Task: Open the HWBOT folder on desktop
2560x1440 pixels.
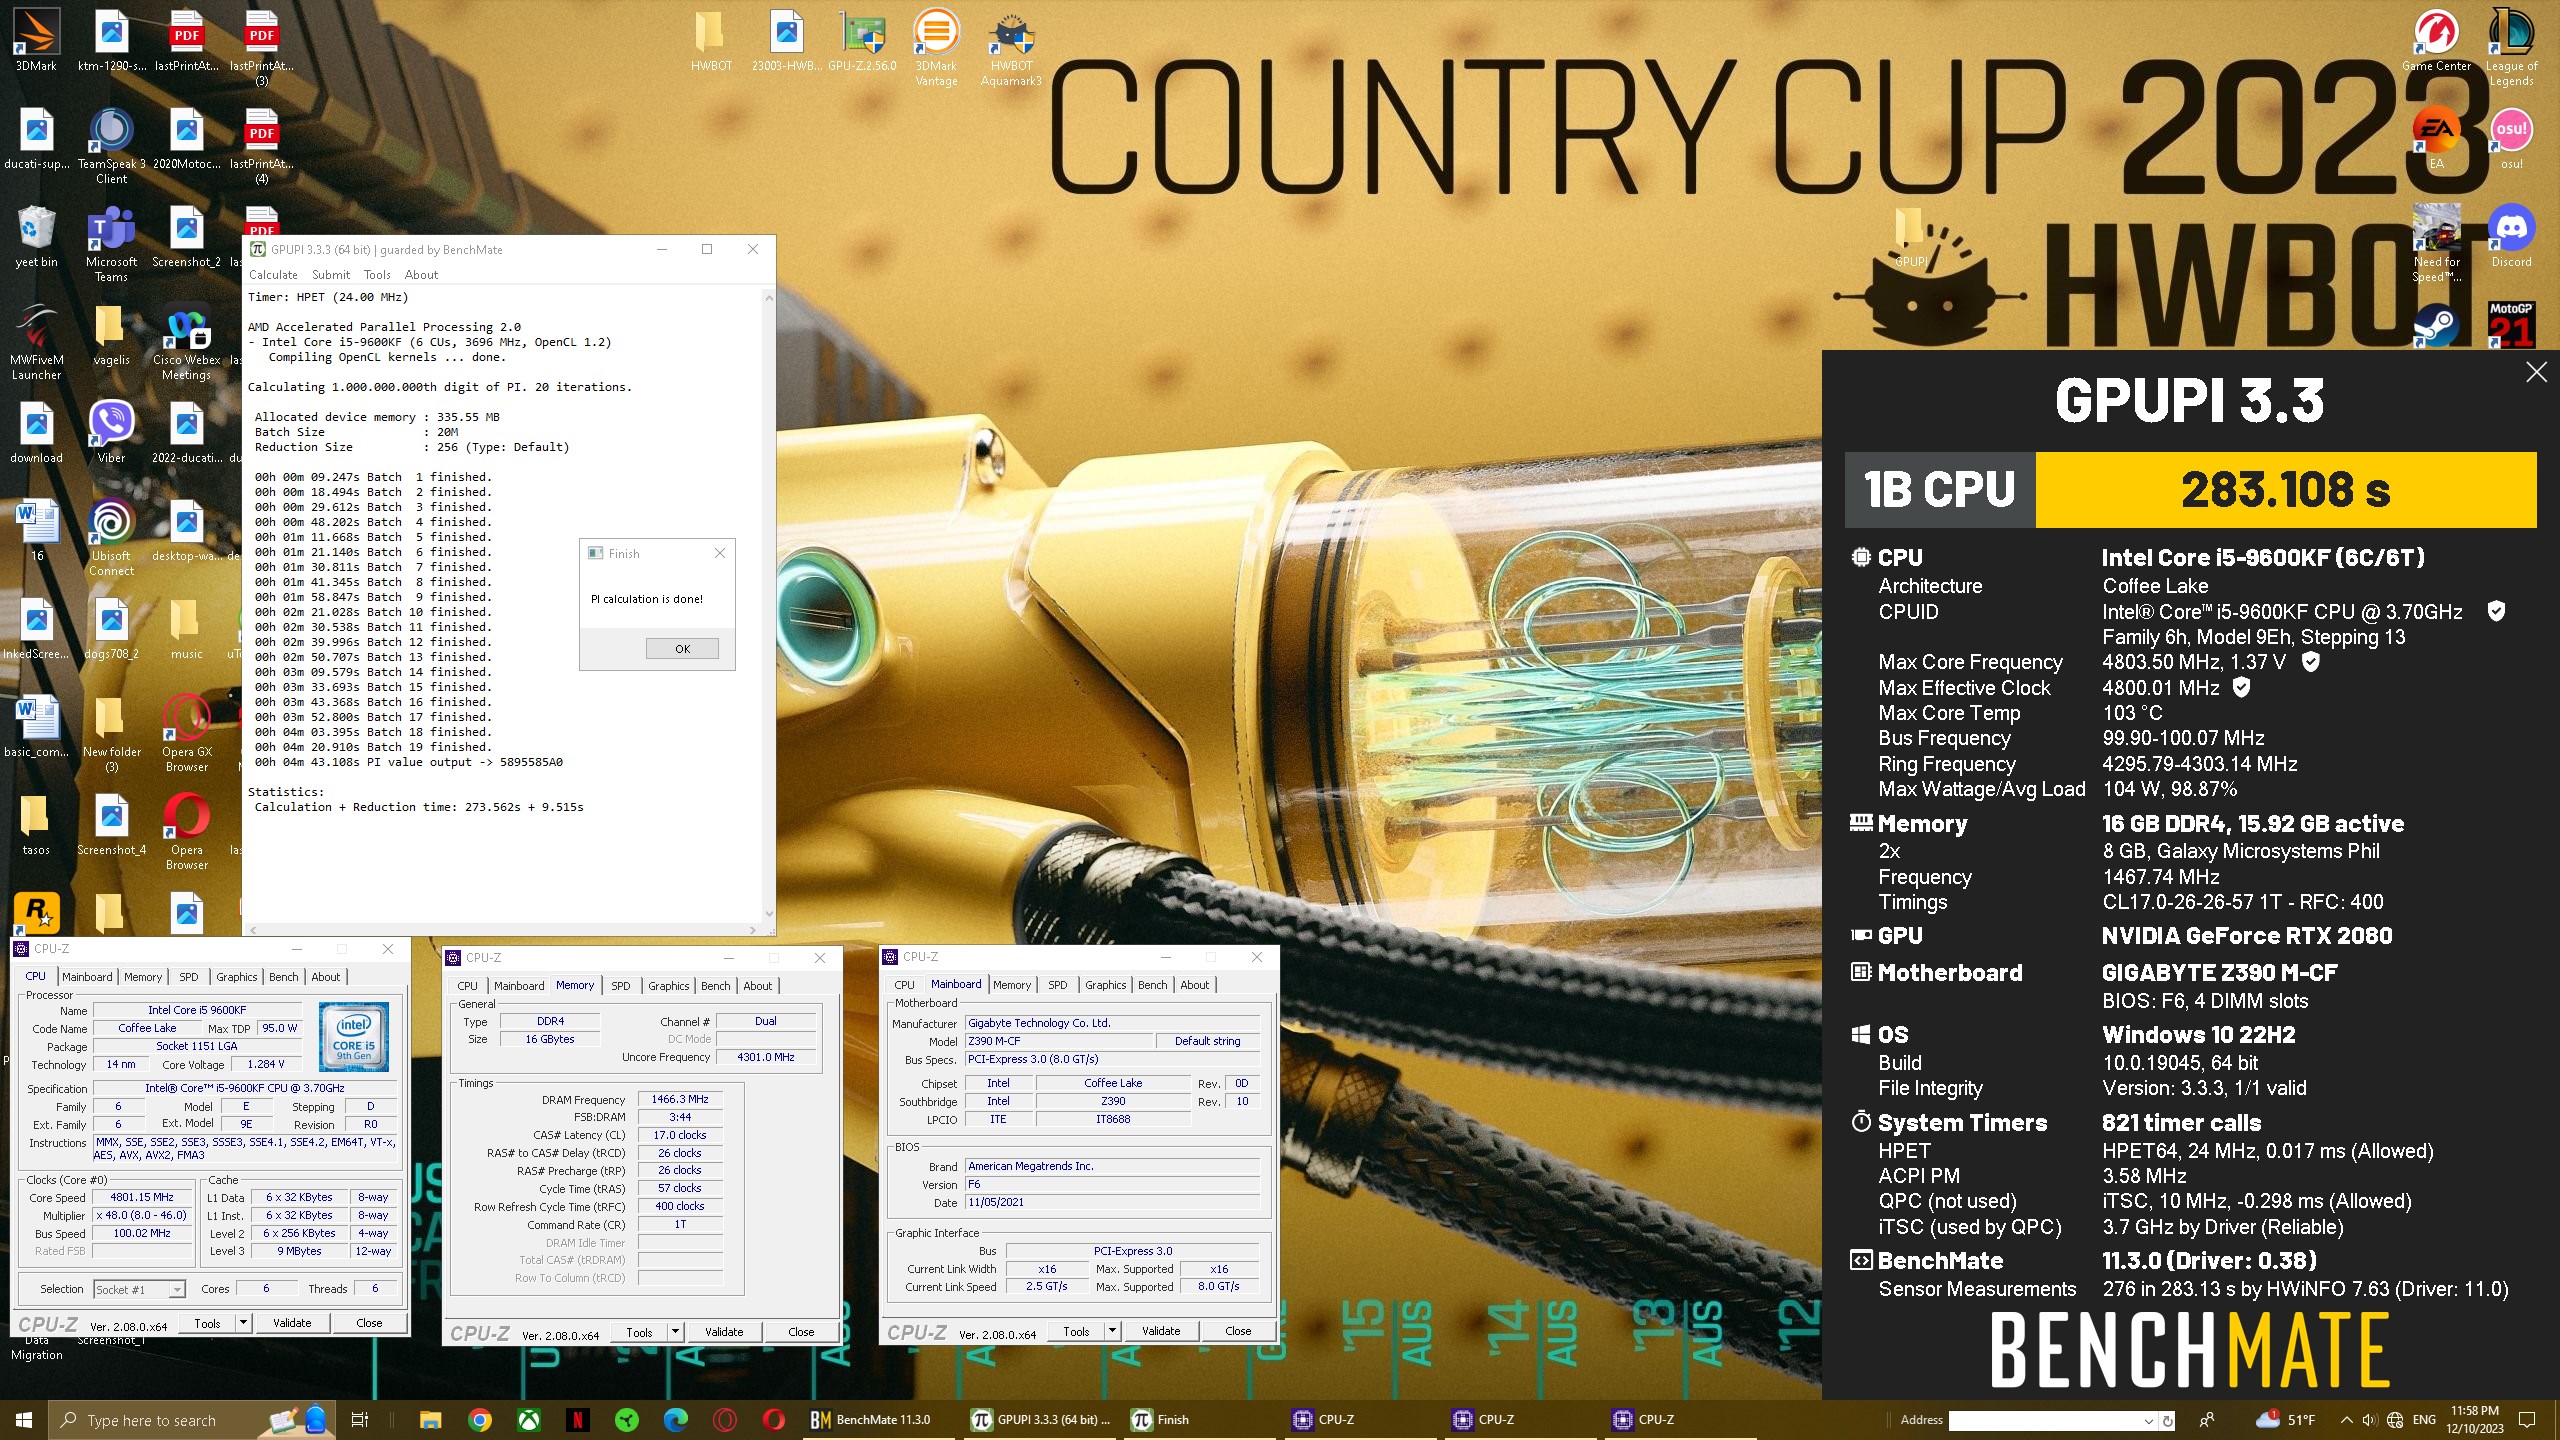Action: click(711, 40)
